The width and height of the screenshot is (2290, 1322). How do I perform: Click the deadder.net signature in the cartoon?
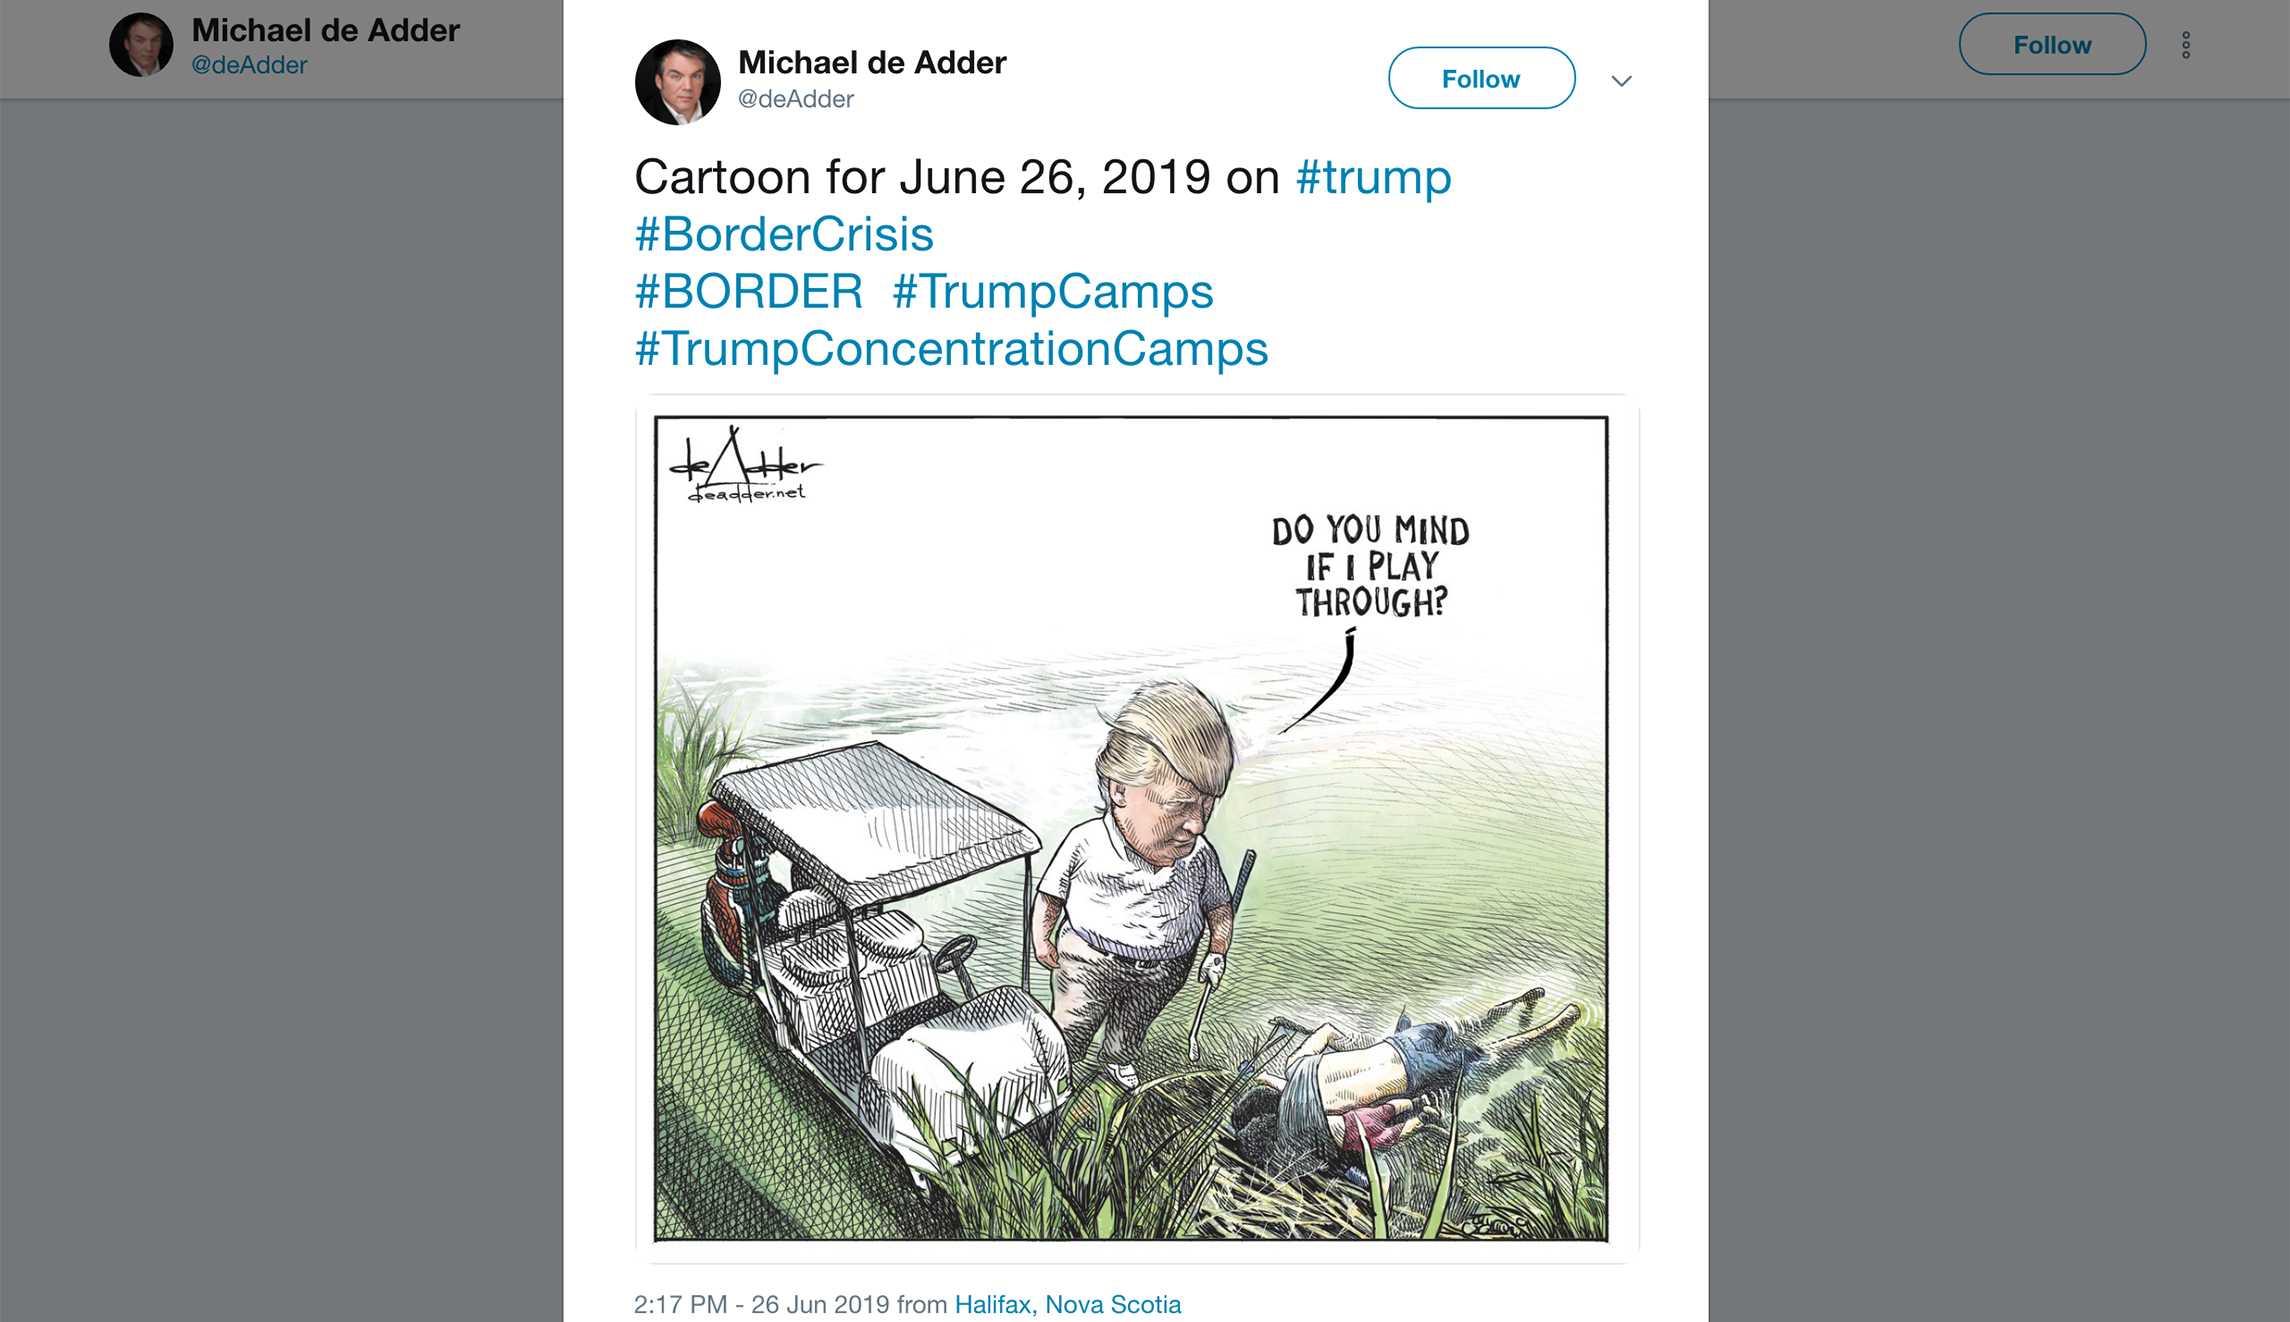(x=748, y=493)
